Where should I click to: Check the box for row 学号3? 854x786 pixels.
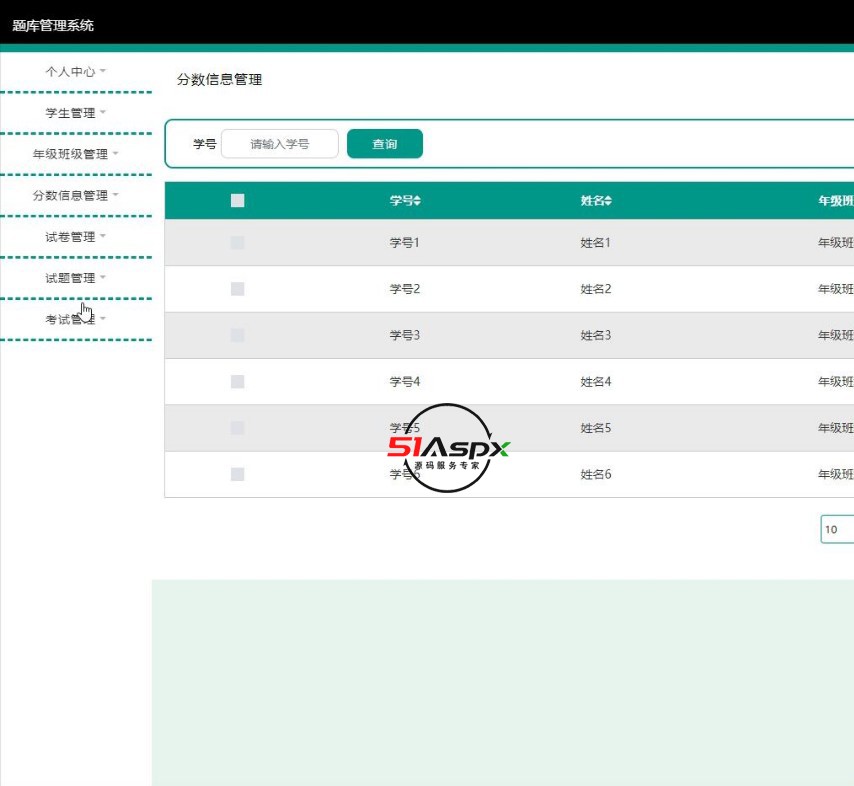[237, 335]
